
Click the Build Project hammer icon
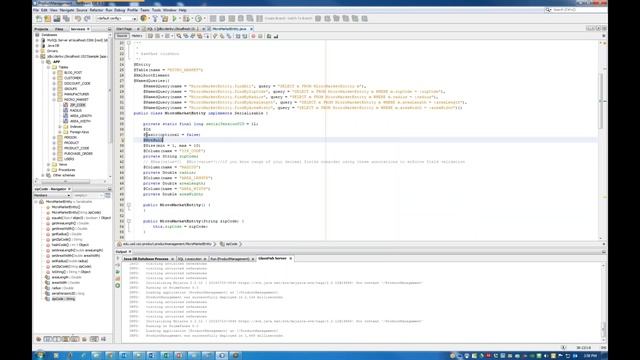click(x=155, y=18)
